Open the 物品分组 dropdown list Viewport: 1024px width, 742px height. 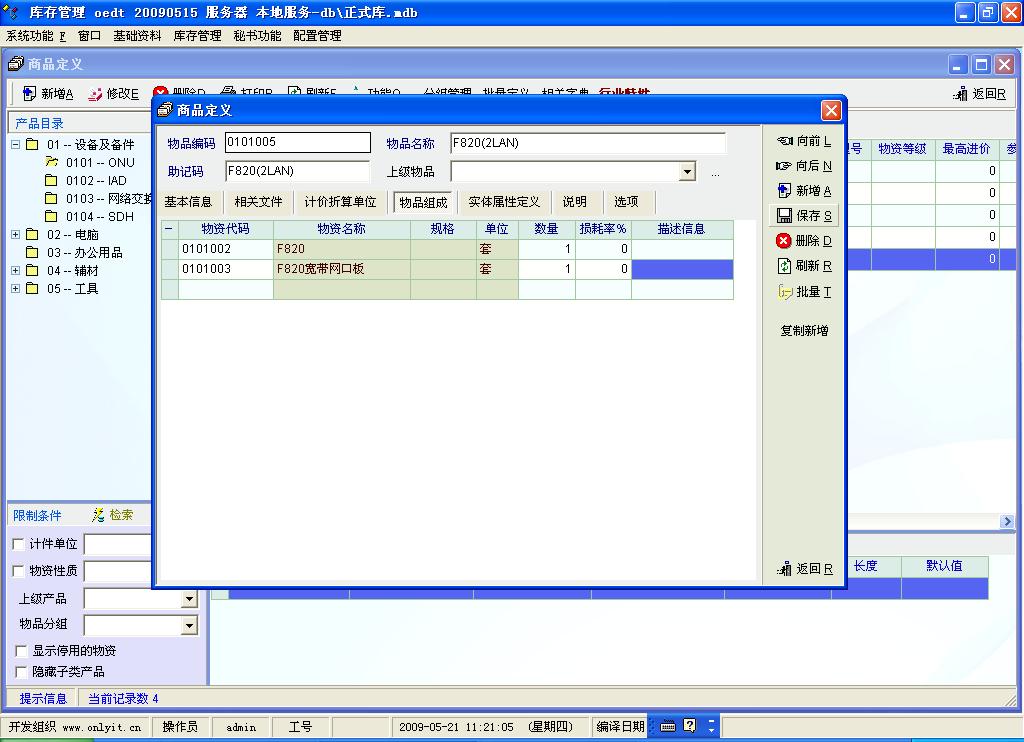189,626
